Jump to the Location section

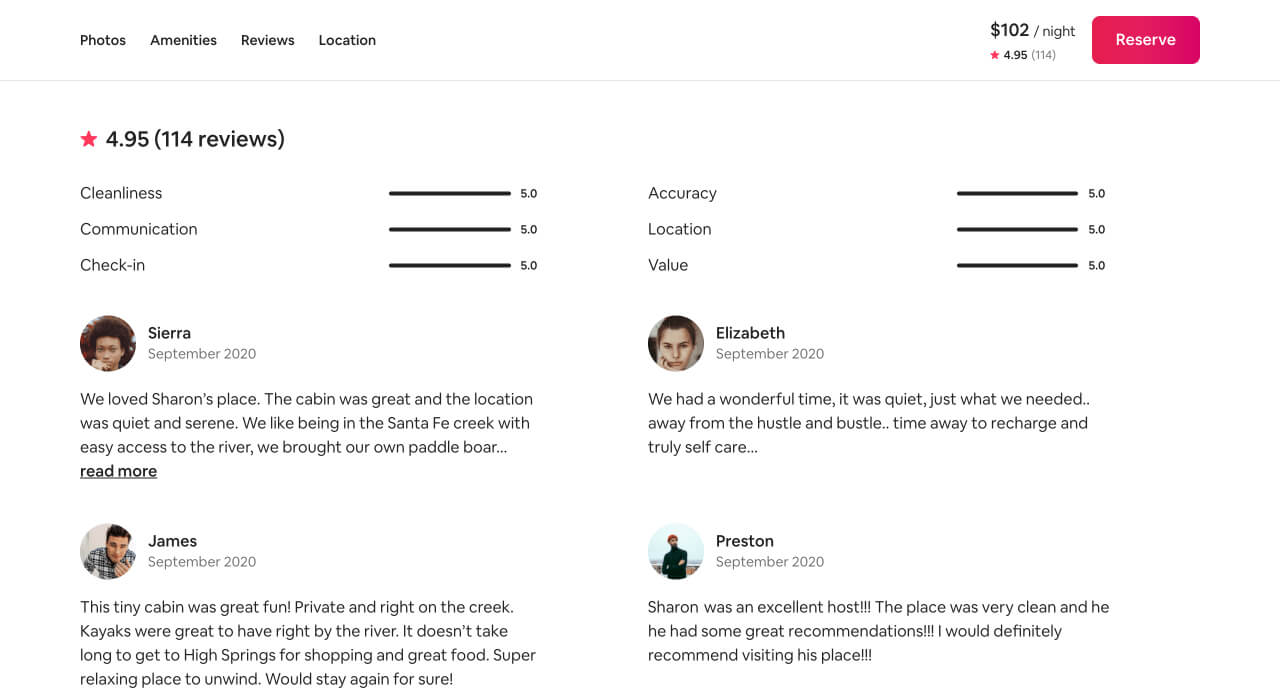[347, 40]
